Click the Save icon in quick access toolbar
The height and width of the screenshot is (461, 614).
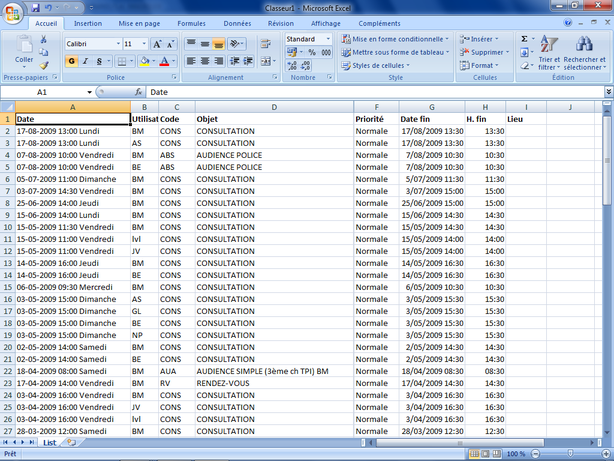pos(36,7)
